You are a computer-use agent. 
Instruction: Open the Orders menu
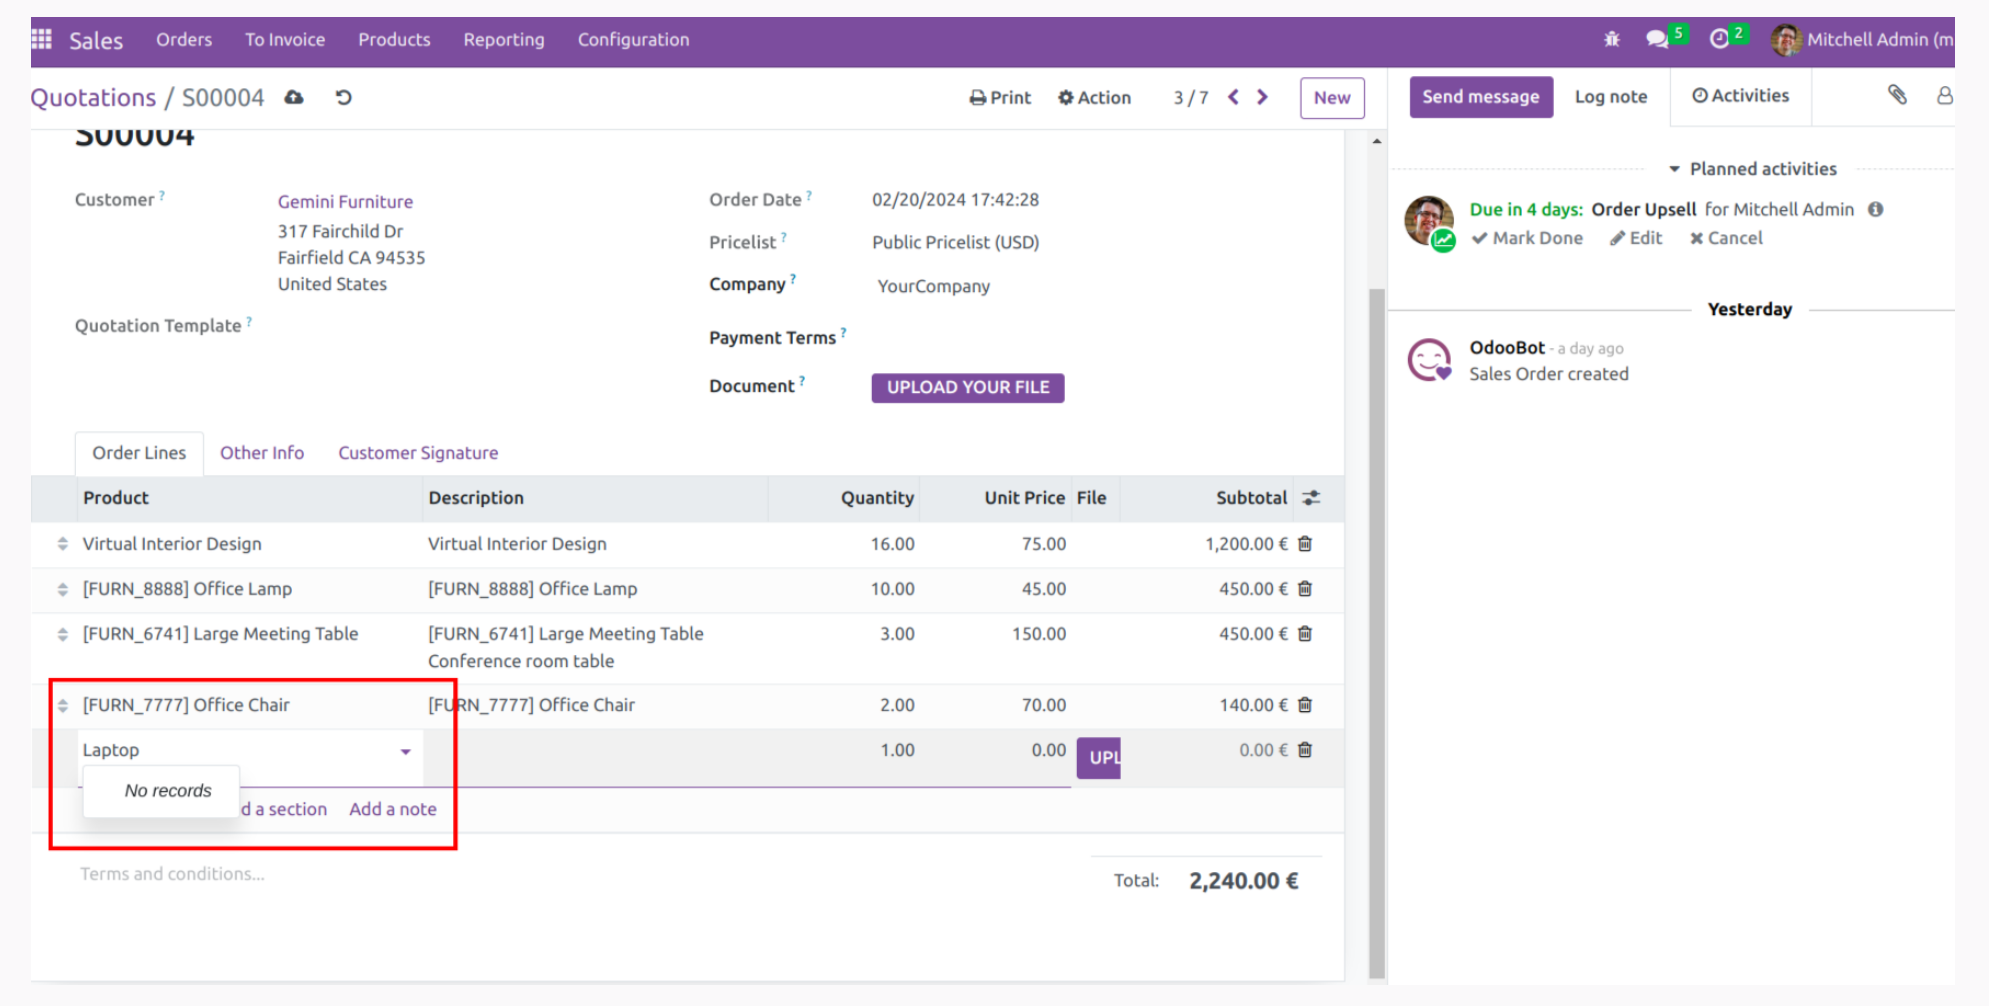pos(184,39)
